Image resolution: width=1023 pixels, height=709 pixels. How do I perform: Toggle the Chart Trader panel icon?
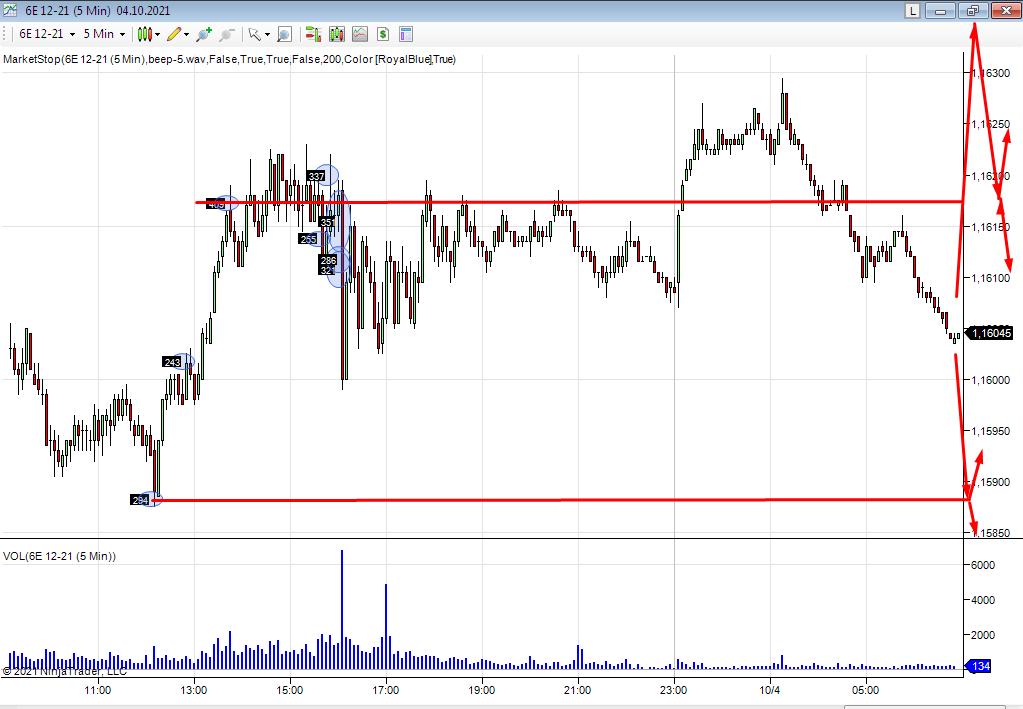pos(312,34)
